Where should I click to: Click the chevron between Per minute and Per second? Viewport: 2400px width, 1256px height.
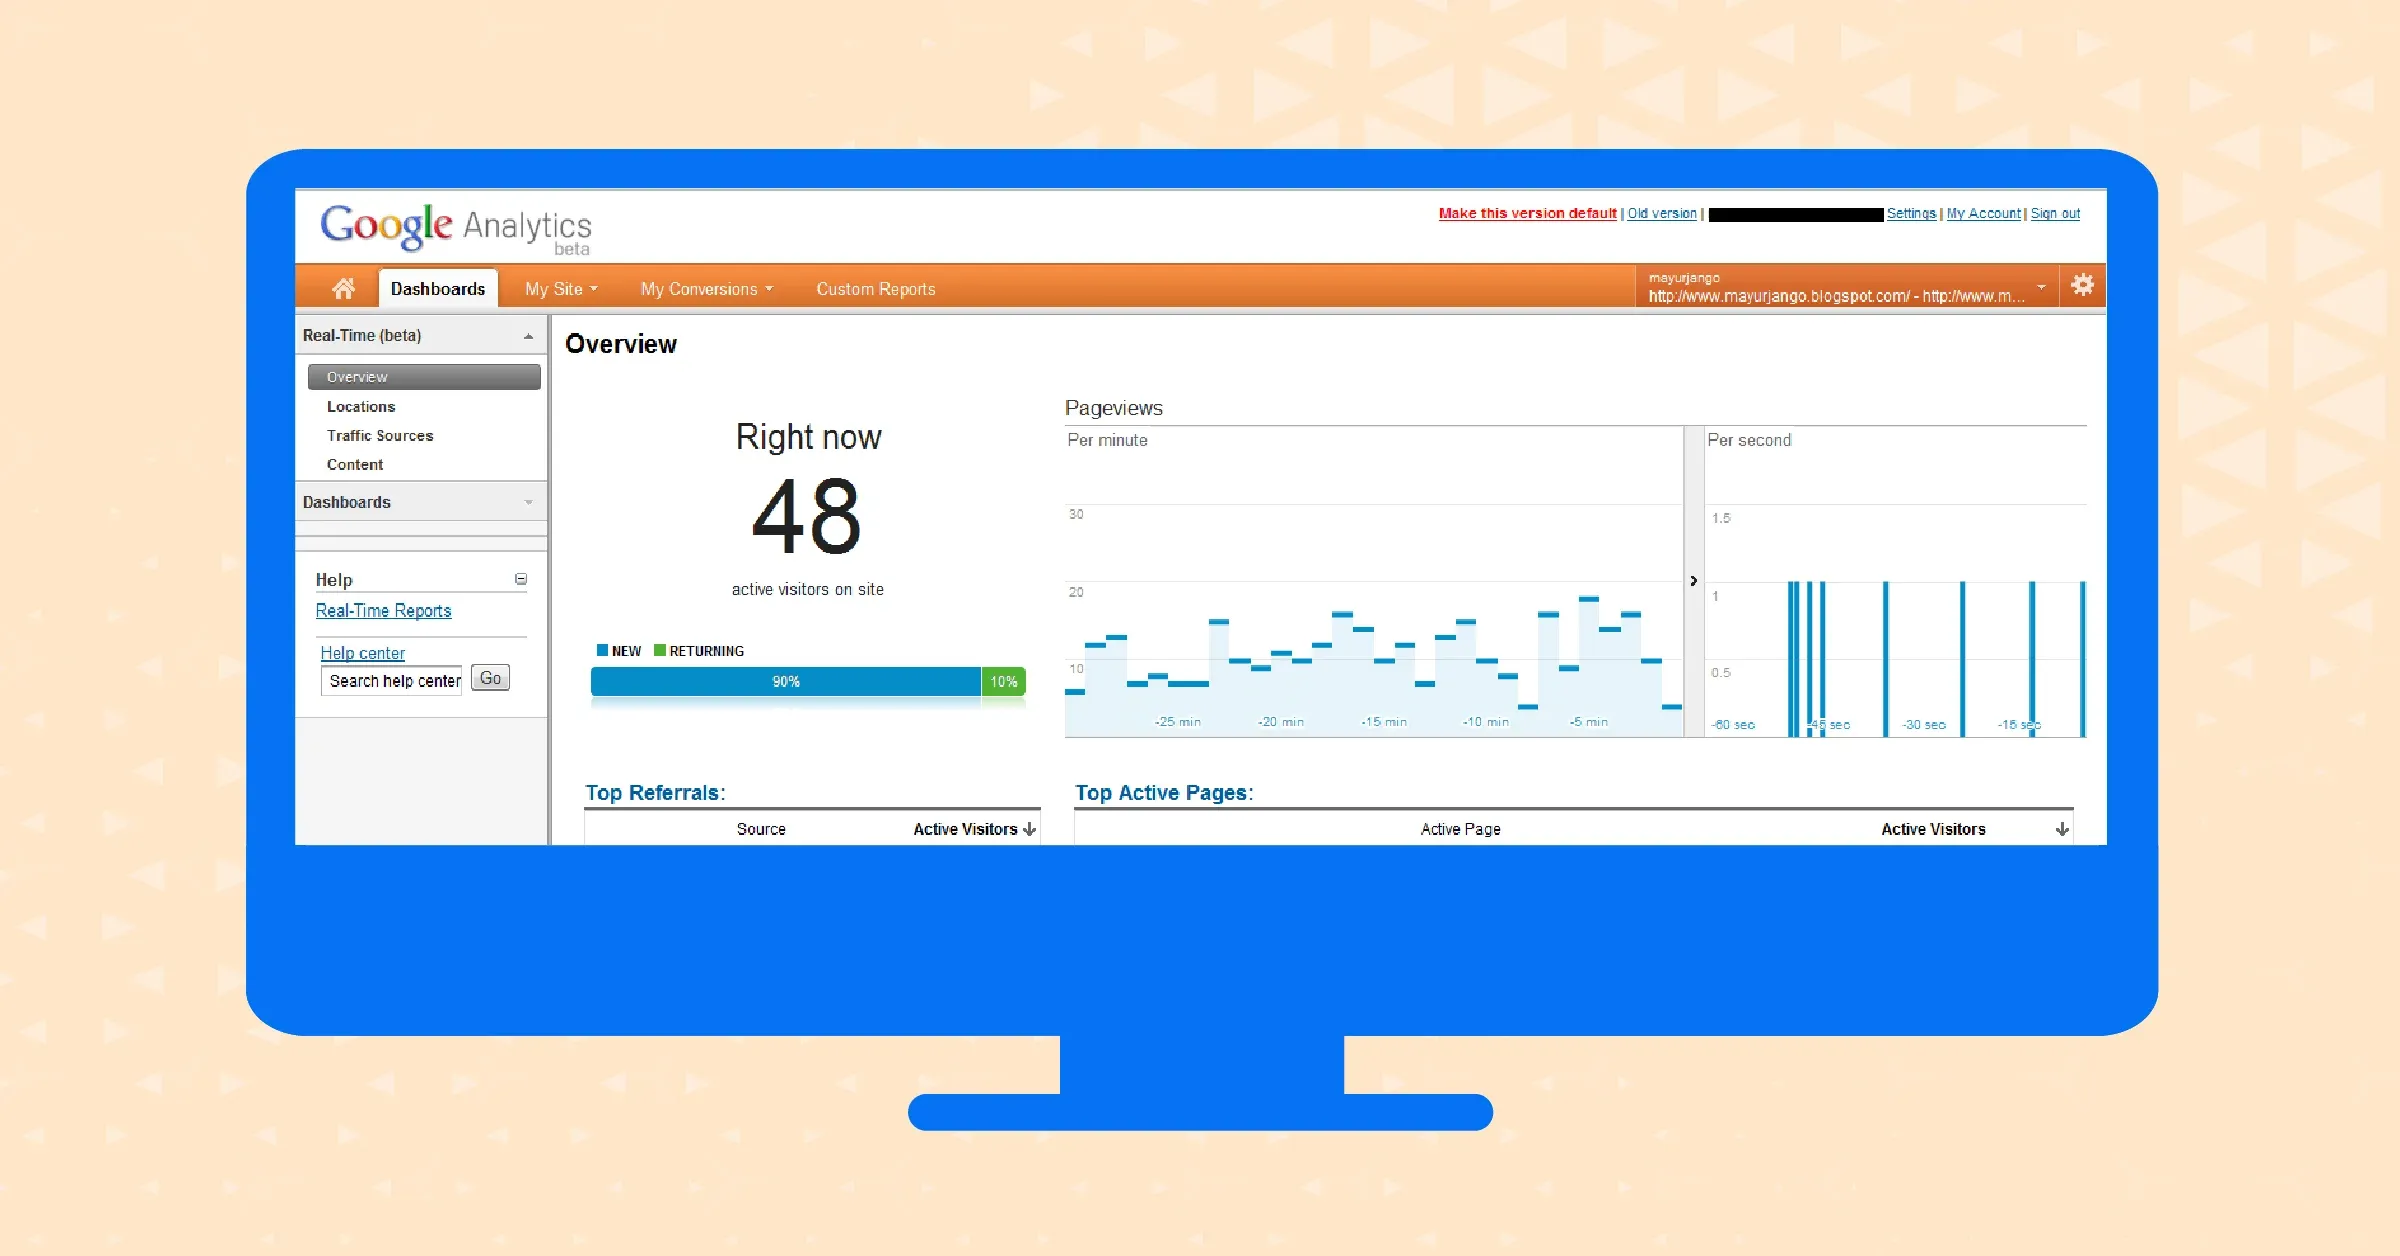[1693, 581]
